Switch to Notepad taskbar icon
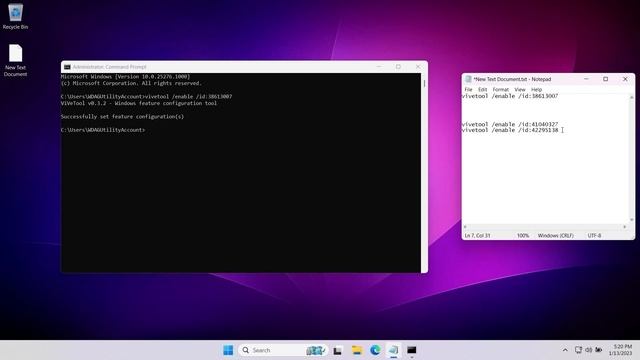The image size is (640, 360). [x=393, y=350]
